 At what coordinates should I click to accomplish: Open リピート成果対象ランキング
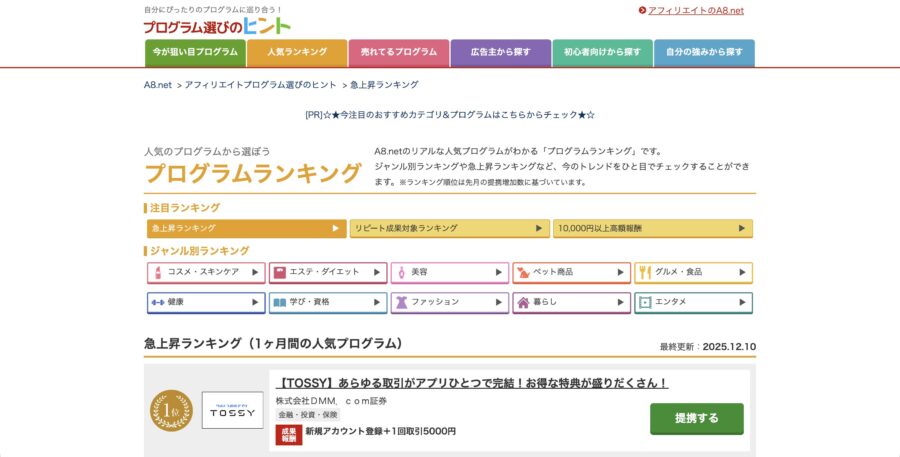tap(450, 228)
